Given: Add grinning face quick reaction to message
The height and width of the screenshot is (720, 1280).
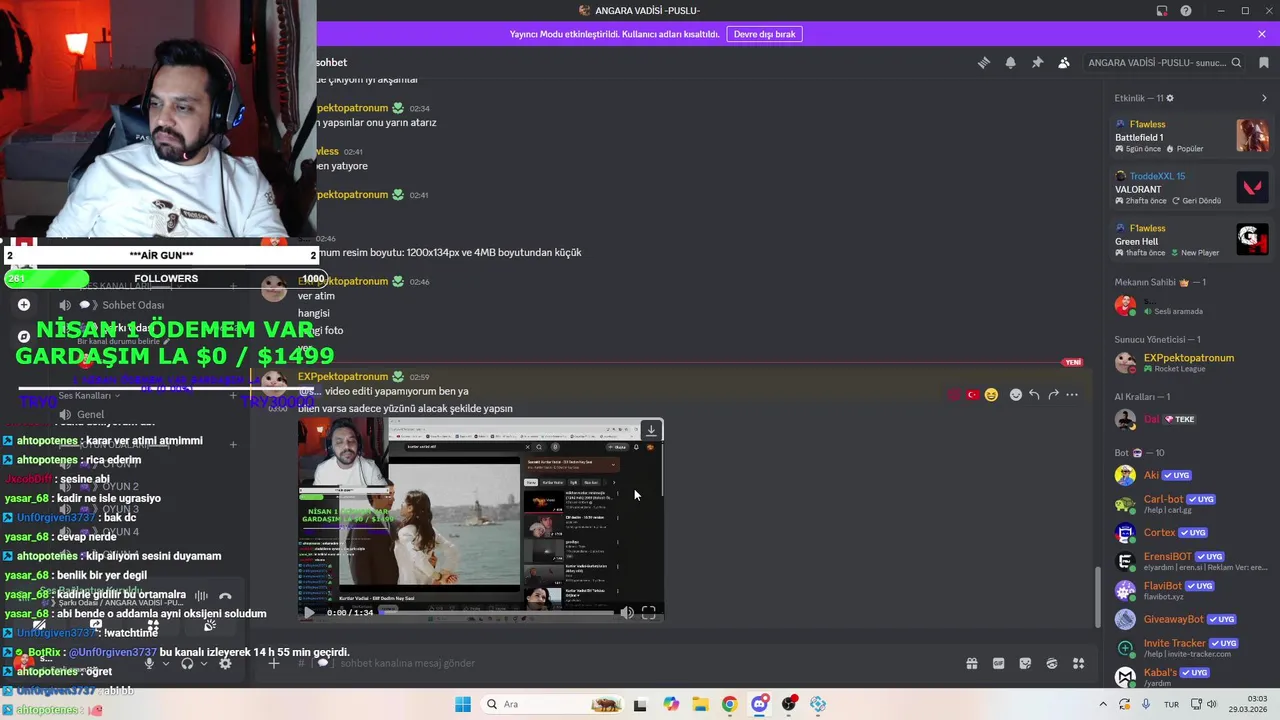Looking at the screenshot, I should (x=991, y=395).
